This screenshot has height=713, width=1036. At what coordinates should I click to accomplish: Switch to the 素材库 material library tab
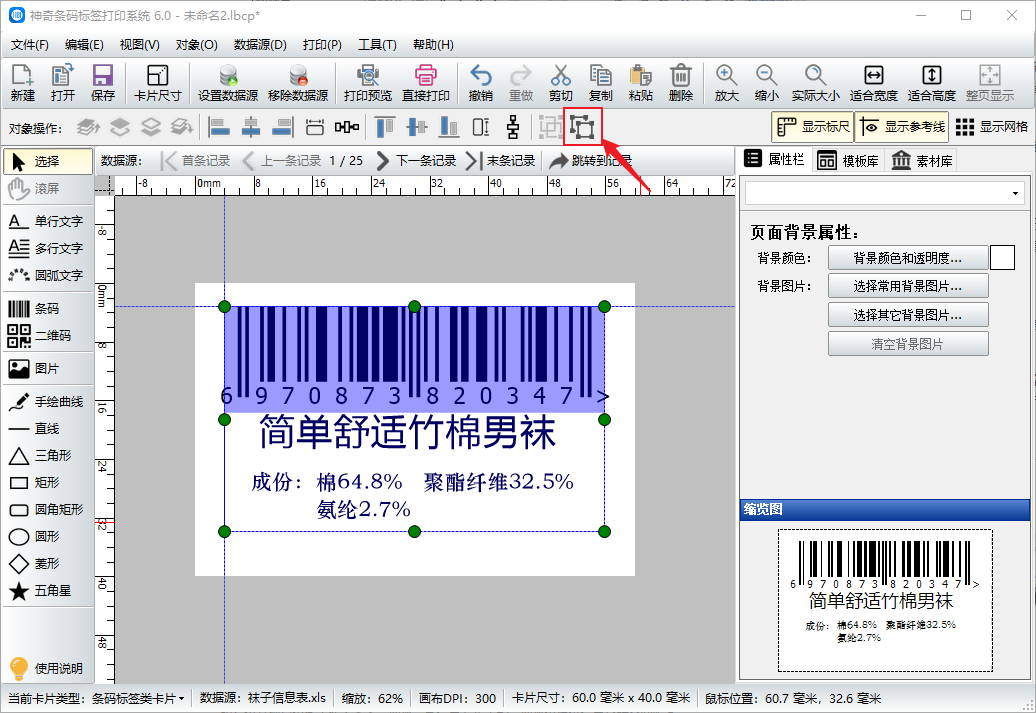click(x=922, y=161)
